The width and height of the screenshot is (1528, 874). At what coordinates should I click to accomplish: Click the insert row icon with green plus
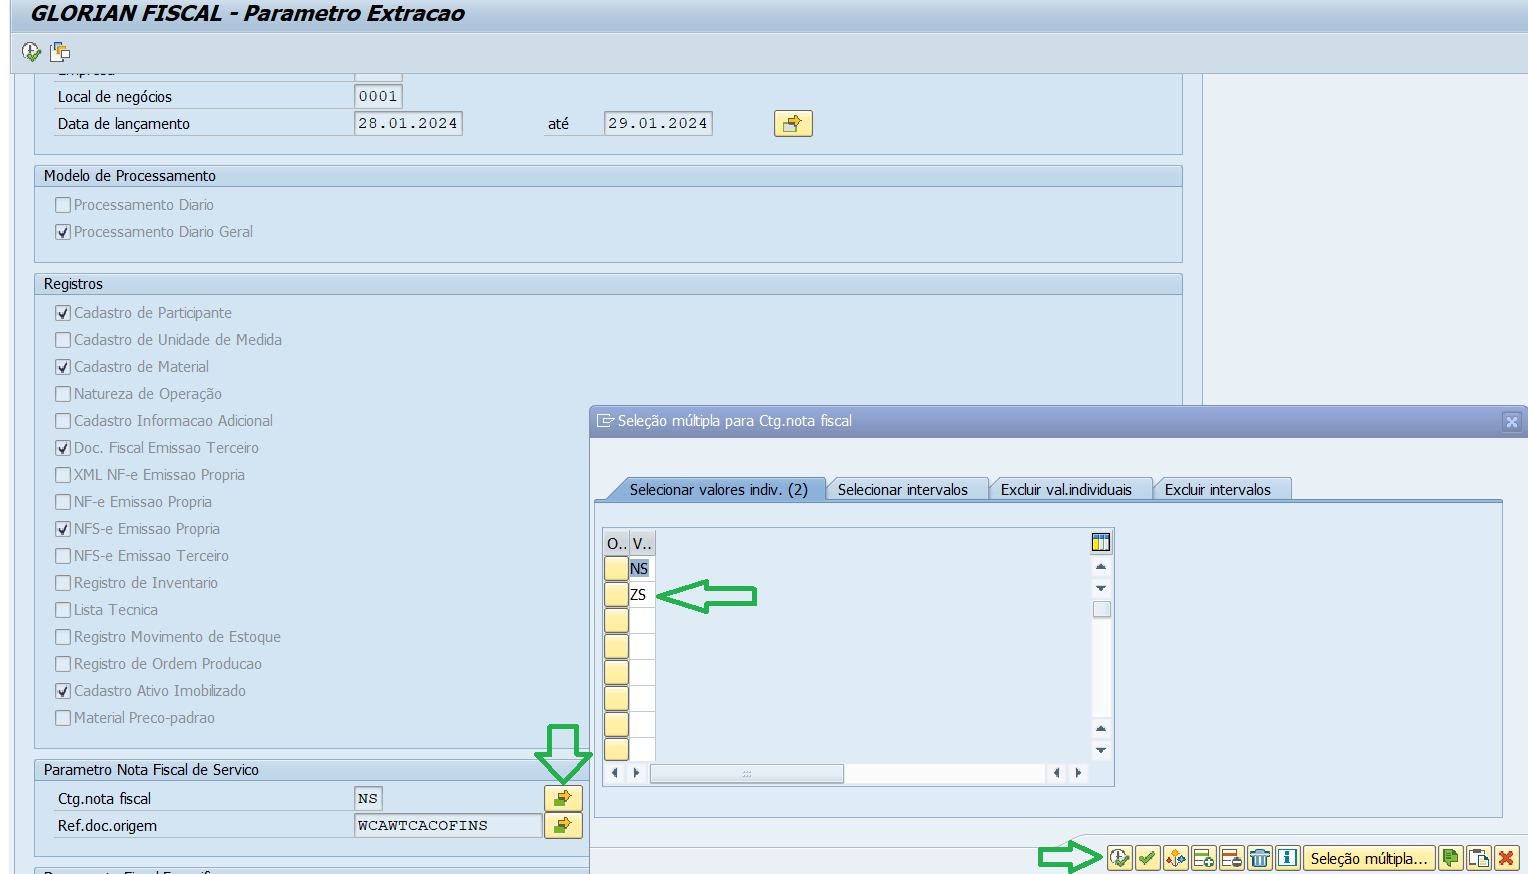tap(1203, 858)
